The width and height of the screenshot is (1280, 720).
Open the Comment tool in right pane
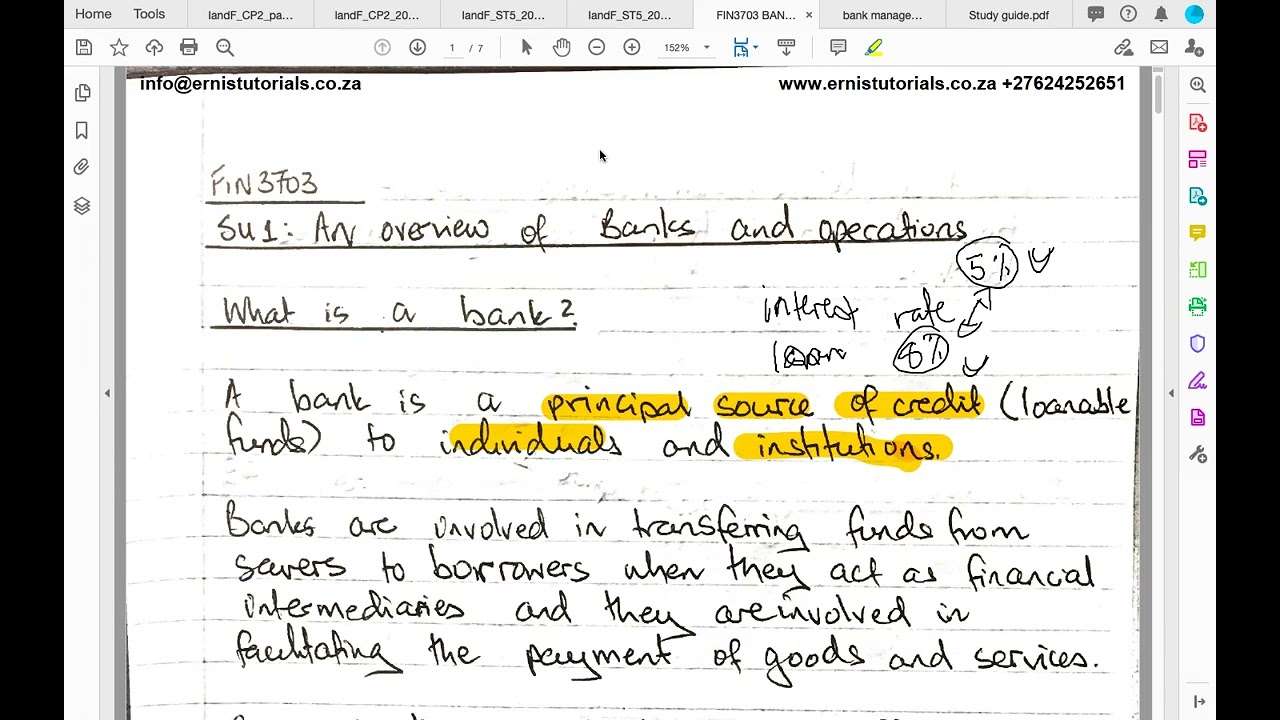point(1198,233)
